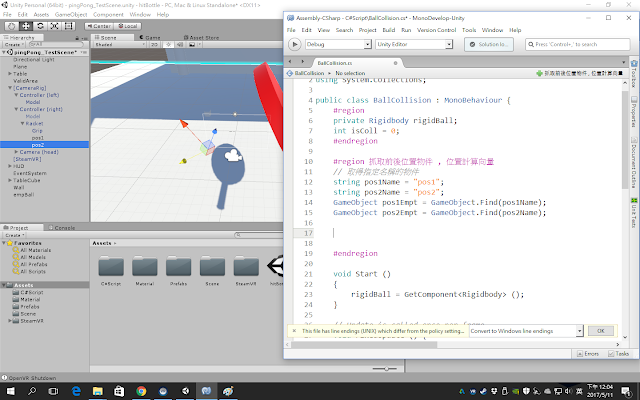640x400 pixels.
Task: Open MonoDevelop's Version Control menu
Action: [x=436, y=30]
